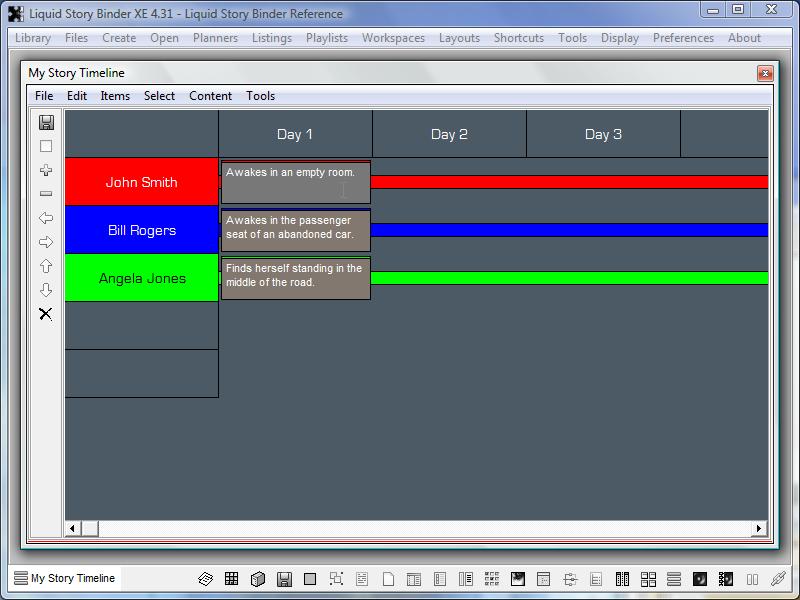Viewport: 800px width, 600px height.
Task: Expand the Preferences menu
Action: click(x=683, y=38)
